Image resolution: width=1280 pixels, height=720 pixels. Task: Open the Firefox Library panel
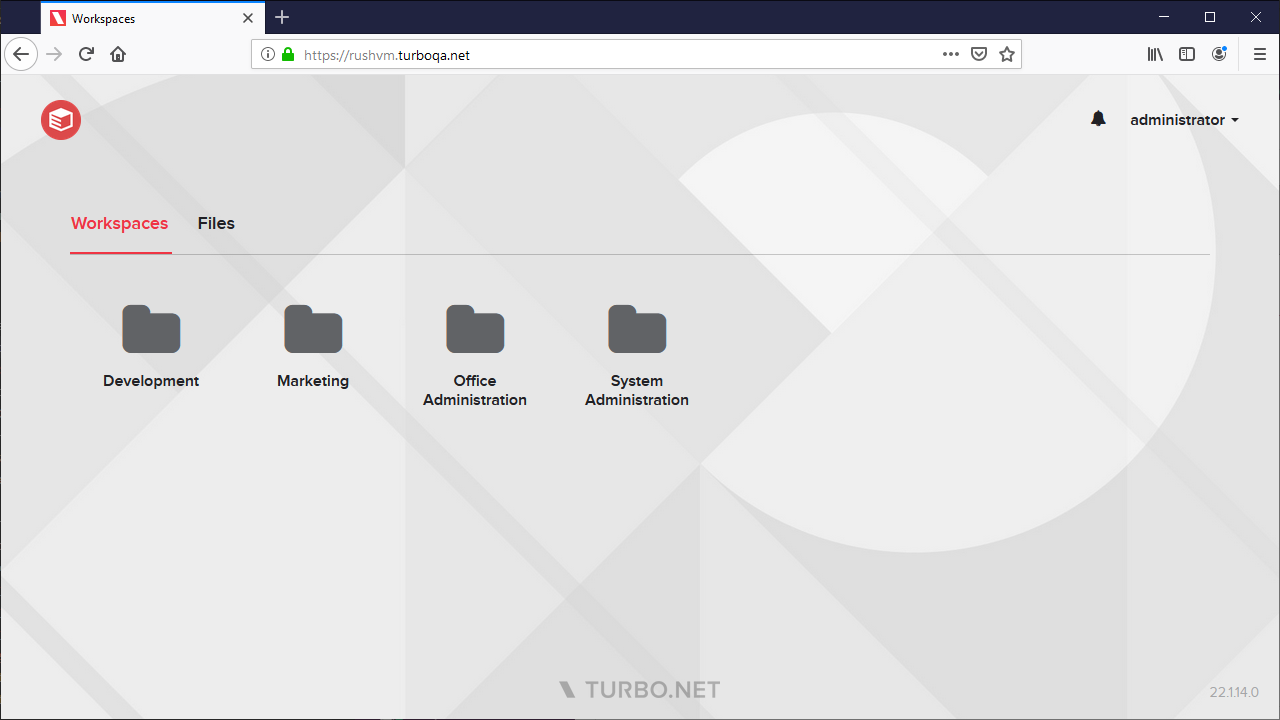[x=1155, y=54]
